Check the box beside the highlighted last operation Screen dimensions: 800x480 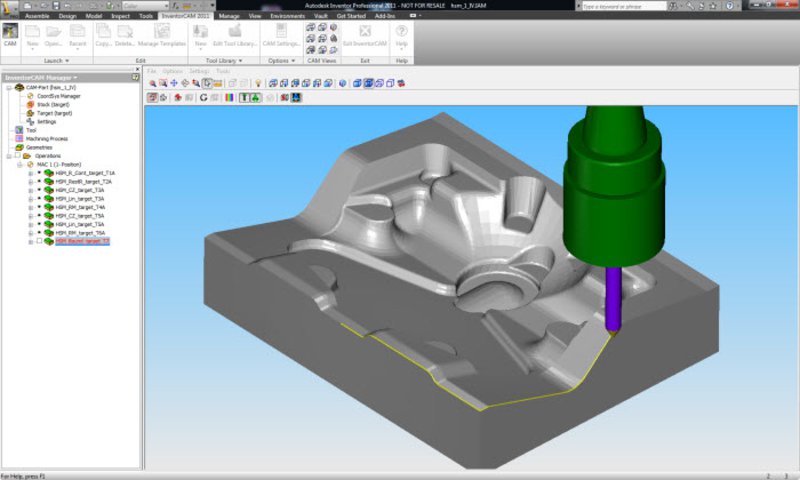click(39, 241)
